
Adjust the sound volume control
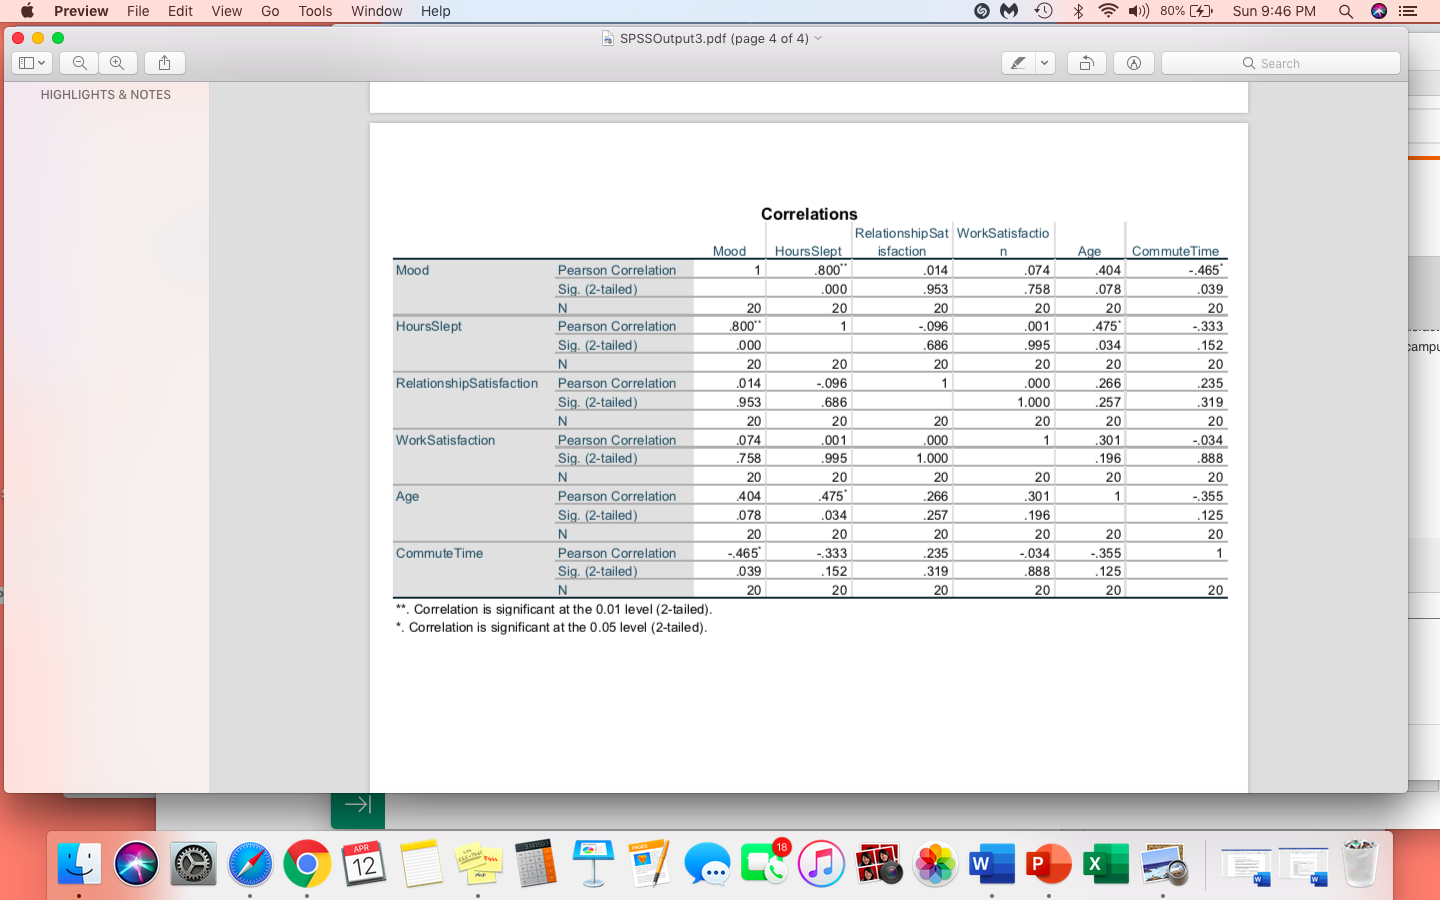(x=1140, y=11)
